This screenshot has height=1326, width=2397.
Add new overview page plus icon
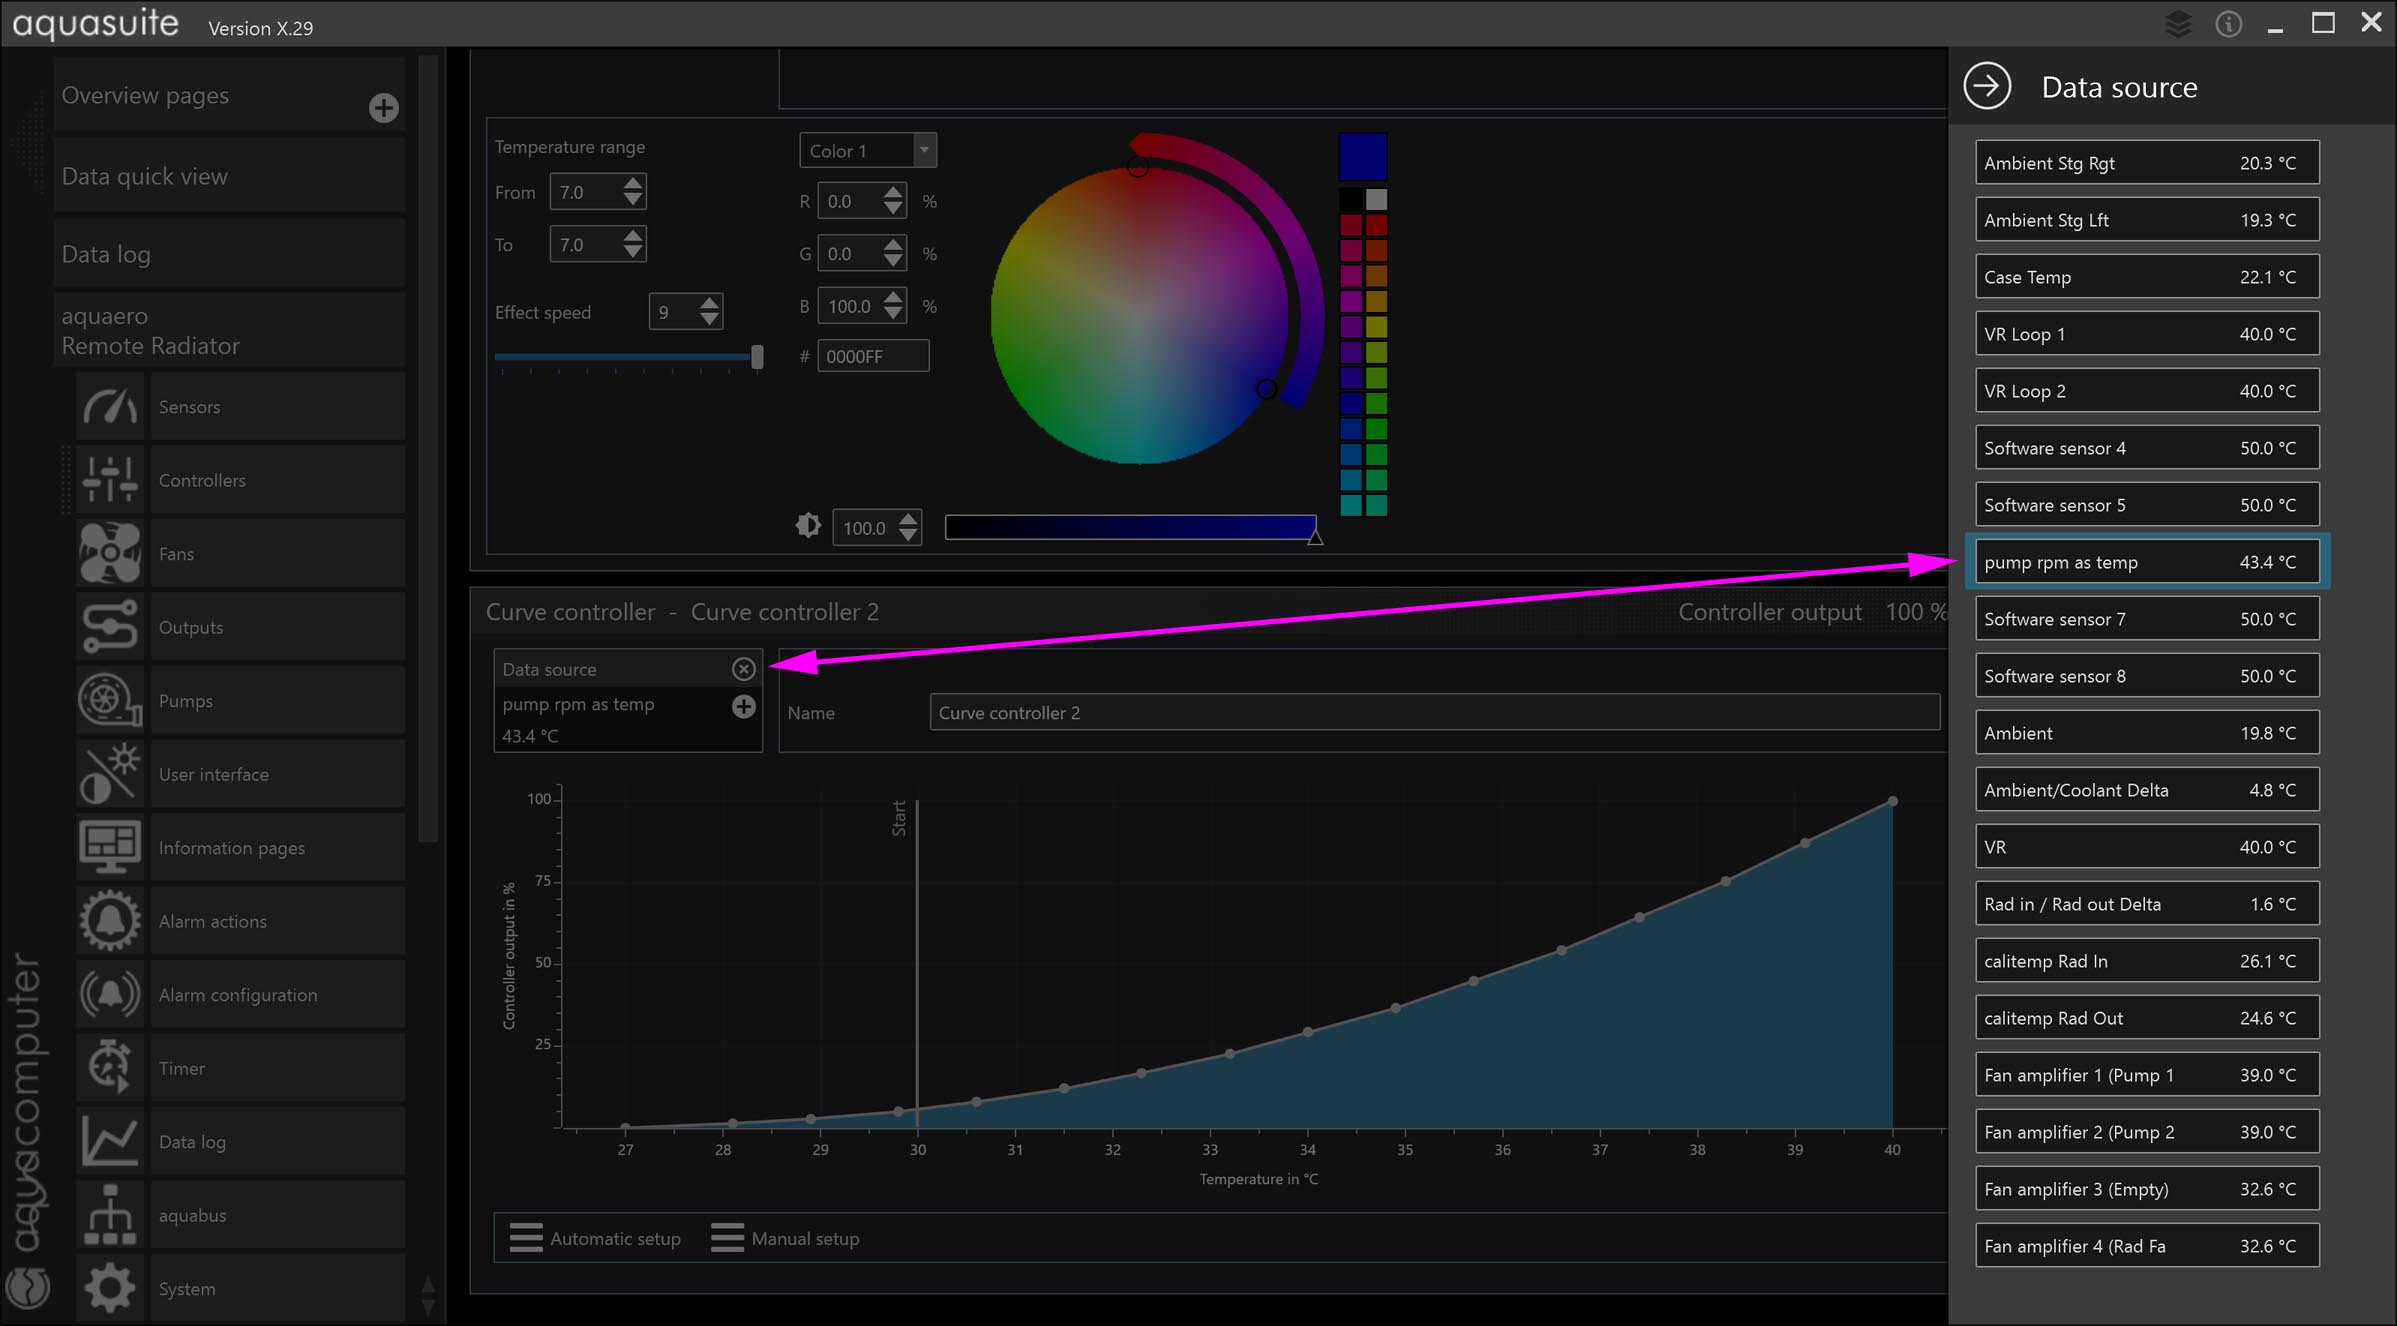(383, 108)
